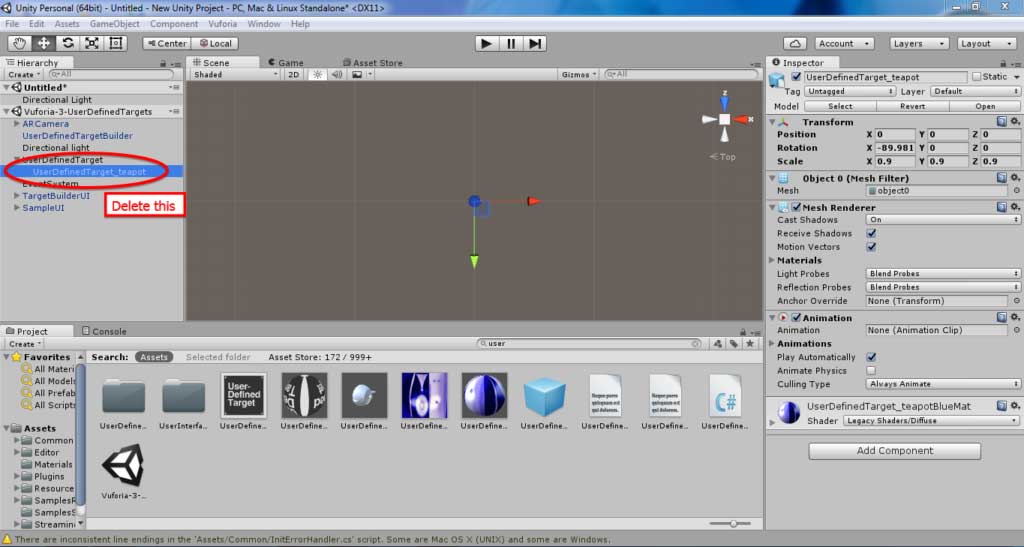1024x547 pixels.
Task: Select the Scale tool icon
Action: pos(92,43)
